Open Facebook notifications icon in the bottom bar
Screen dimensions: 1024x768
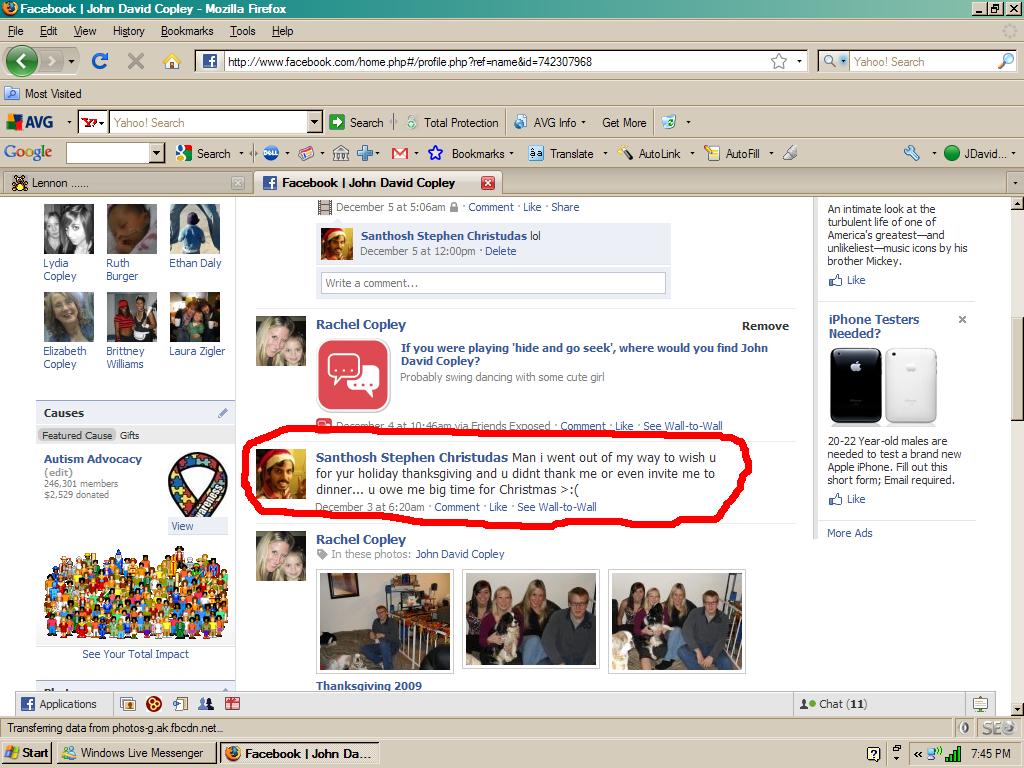pos(980,703)
